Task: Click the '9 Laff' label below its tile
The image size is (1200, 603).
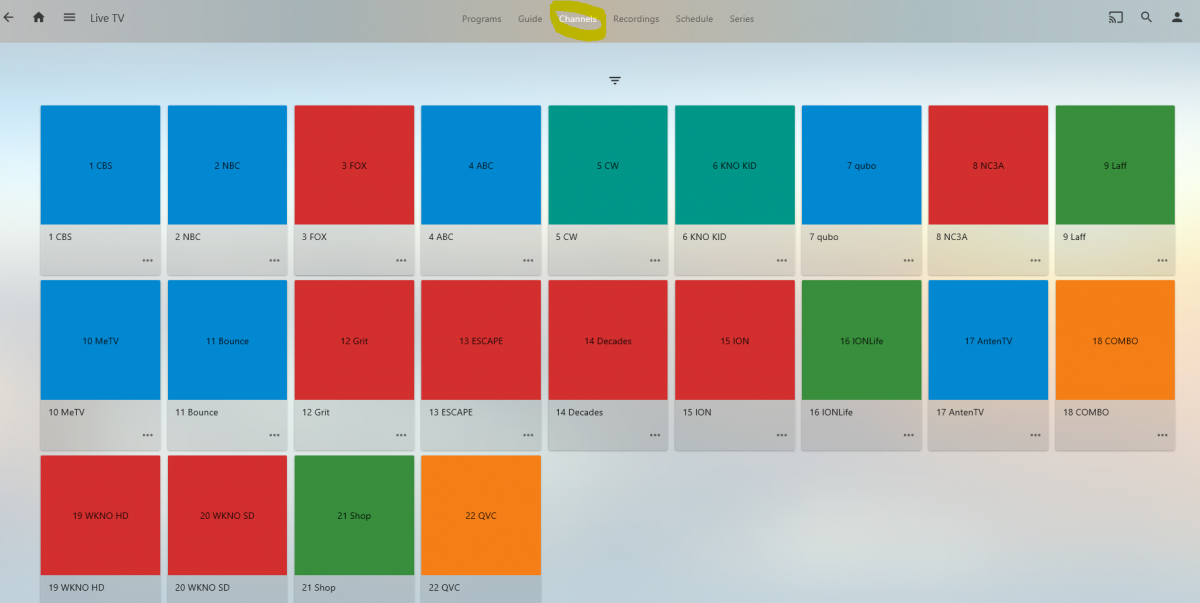Action: 1074,237
